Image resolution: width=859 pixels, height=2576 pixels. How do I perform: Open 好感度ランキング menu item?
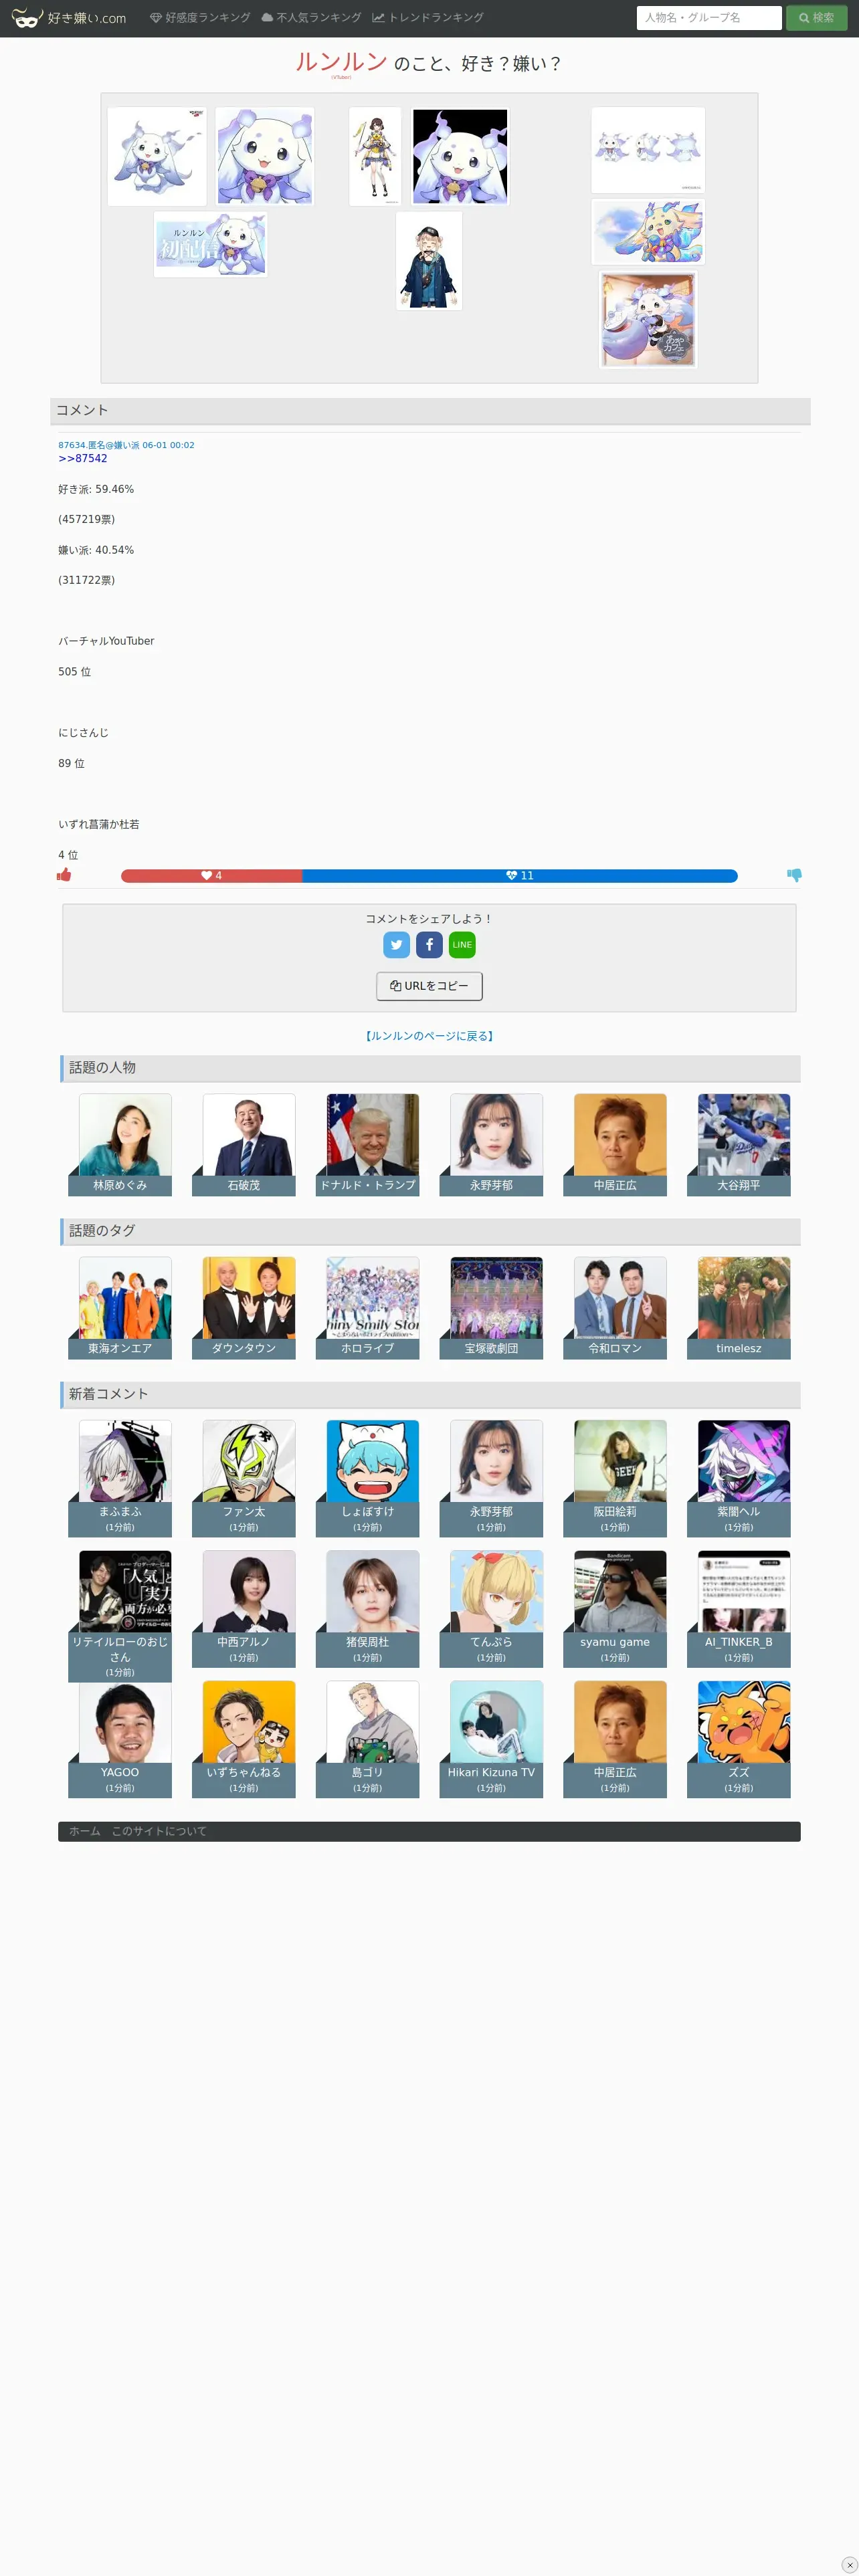tap(200, 18)
